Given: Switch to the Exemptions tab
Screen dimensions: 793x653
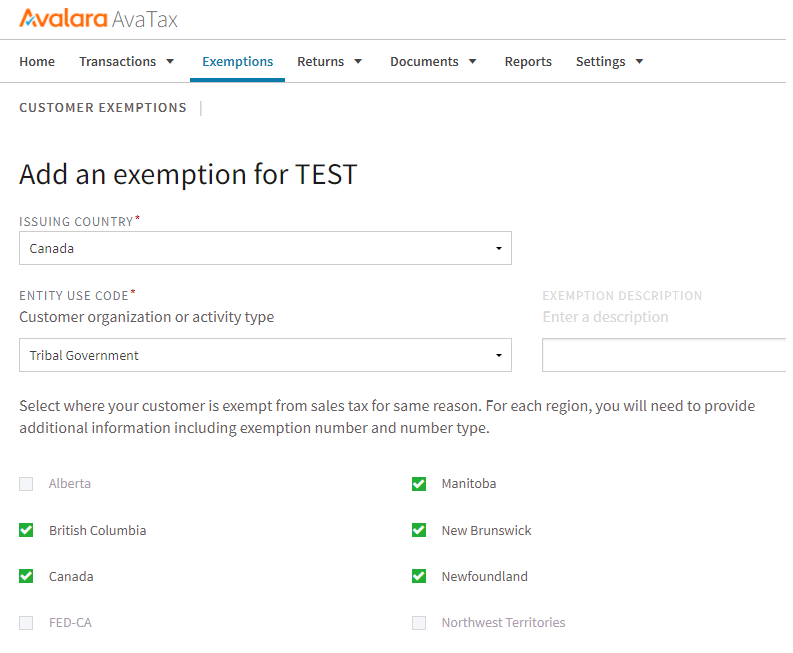Looking at the screenshot, I should coord(237,61).
